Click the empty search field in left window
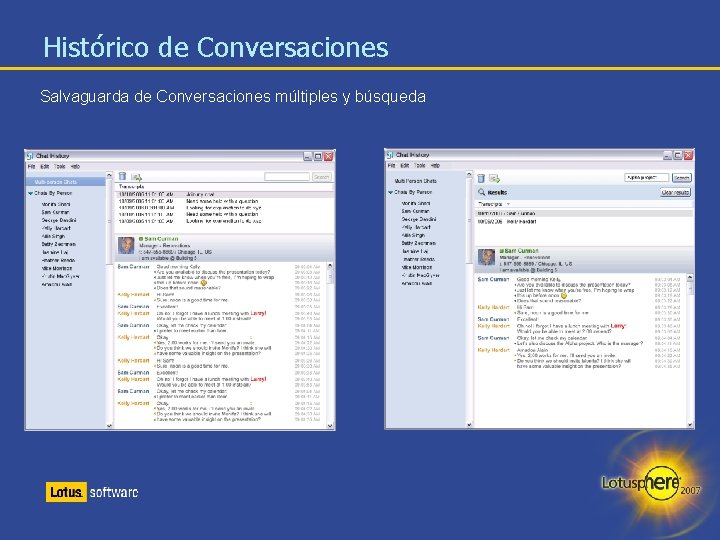The width and height of the screenshot is (720, 540). click(x=287, y=177)
